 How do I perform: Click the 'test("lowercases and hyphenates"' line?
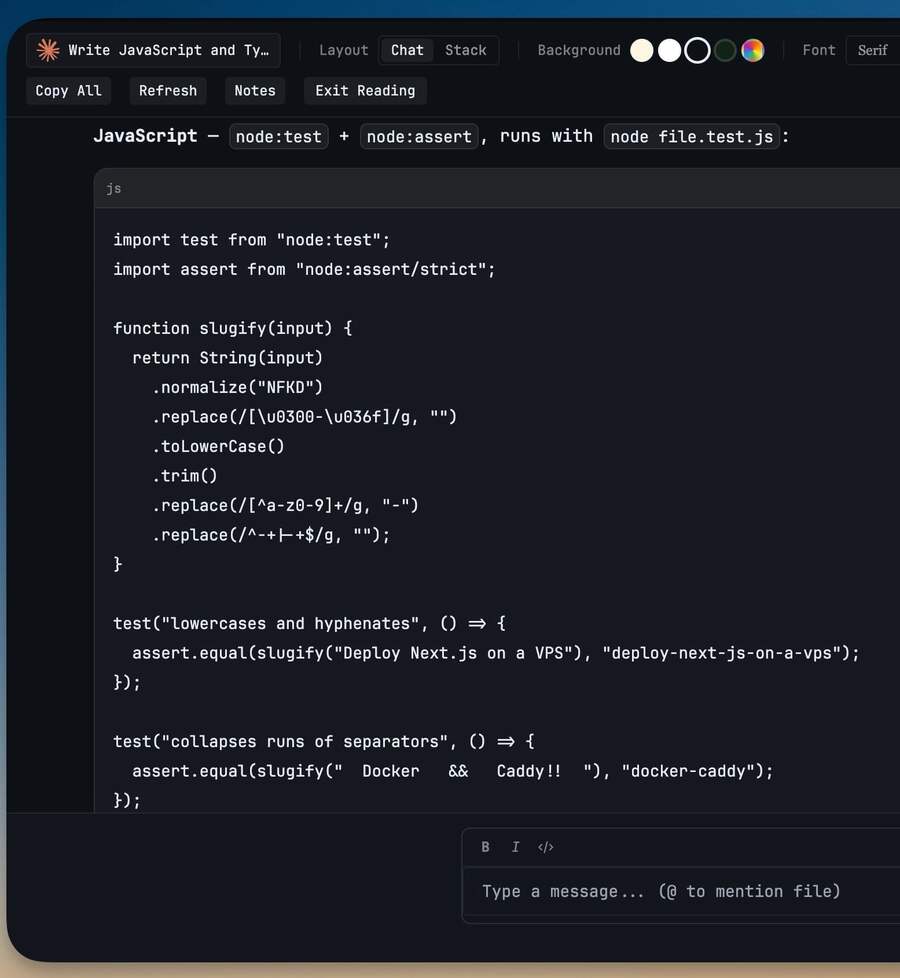(309, 624)
